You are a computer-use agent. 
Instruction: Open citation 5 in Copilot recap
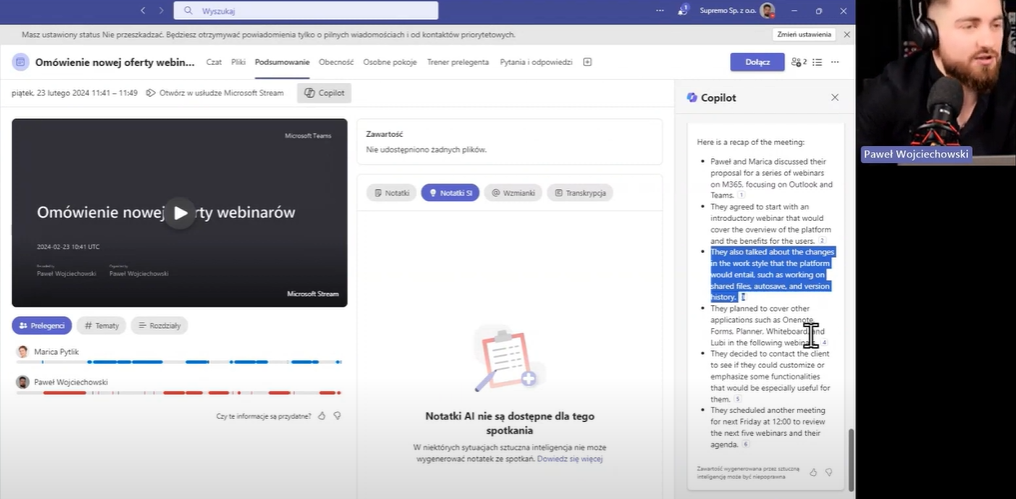pyautogui.click(x=737, y=399)
